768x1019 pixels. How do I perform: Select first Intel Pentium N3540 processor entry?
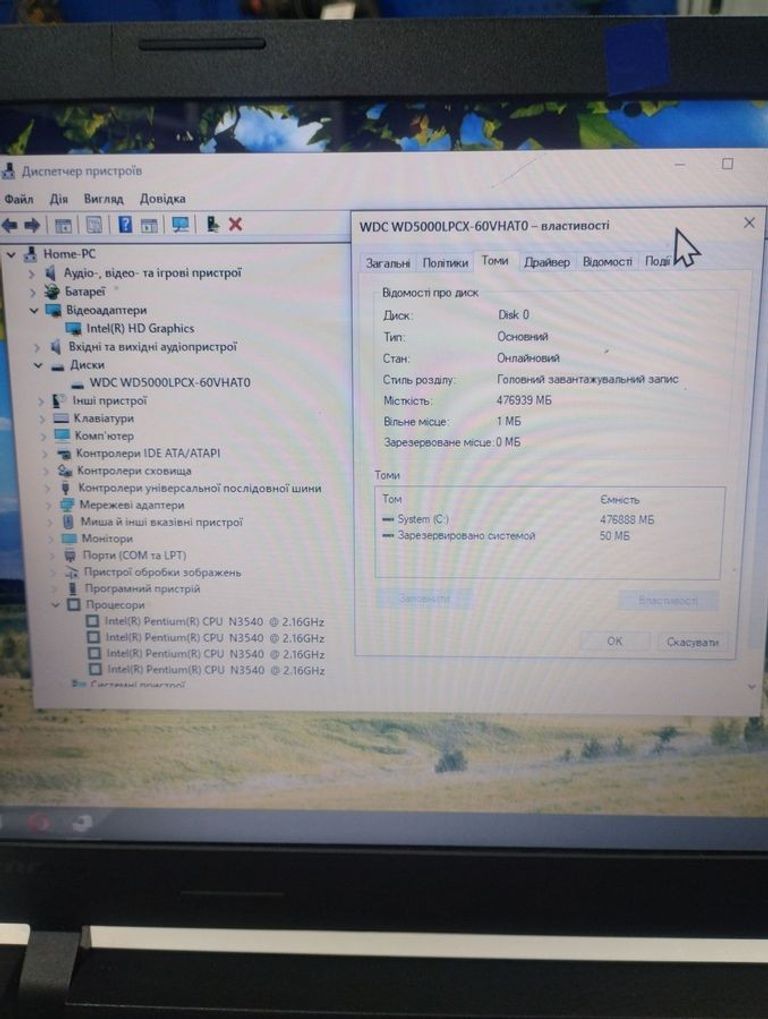[214, 622]
